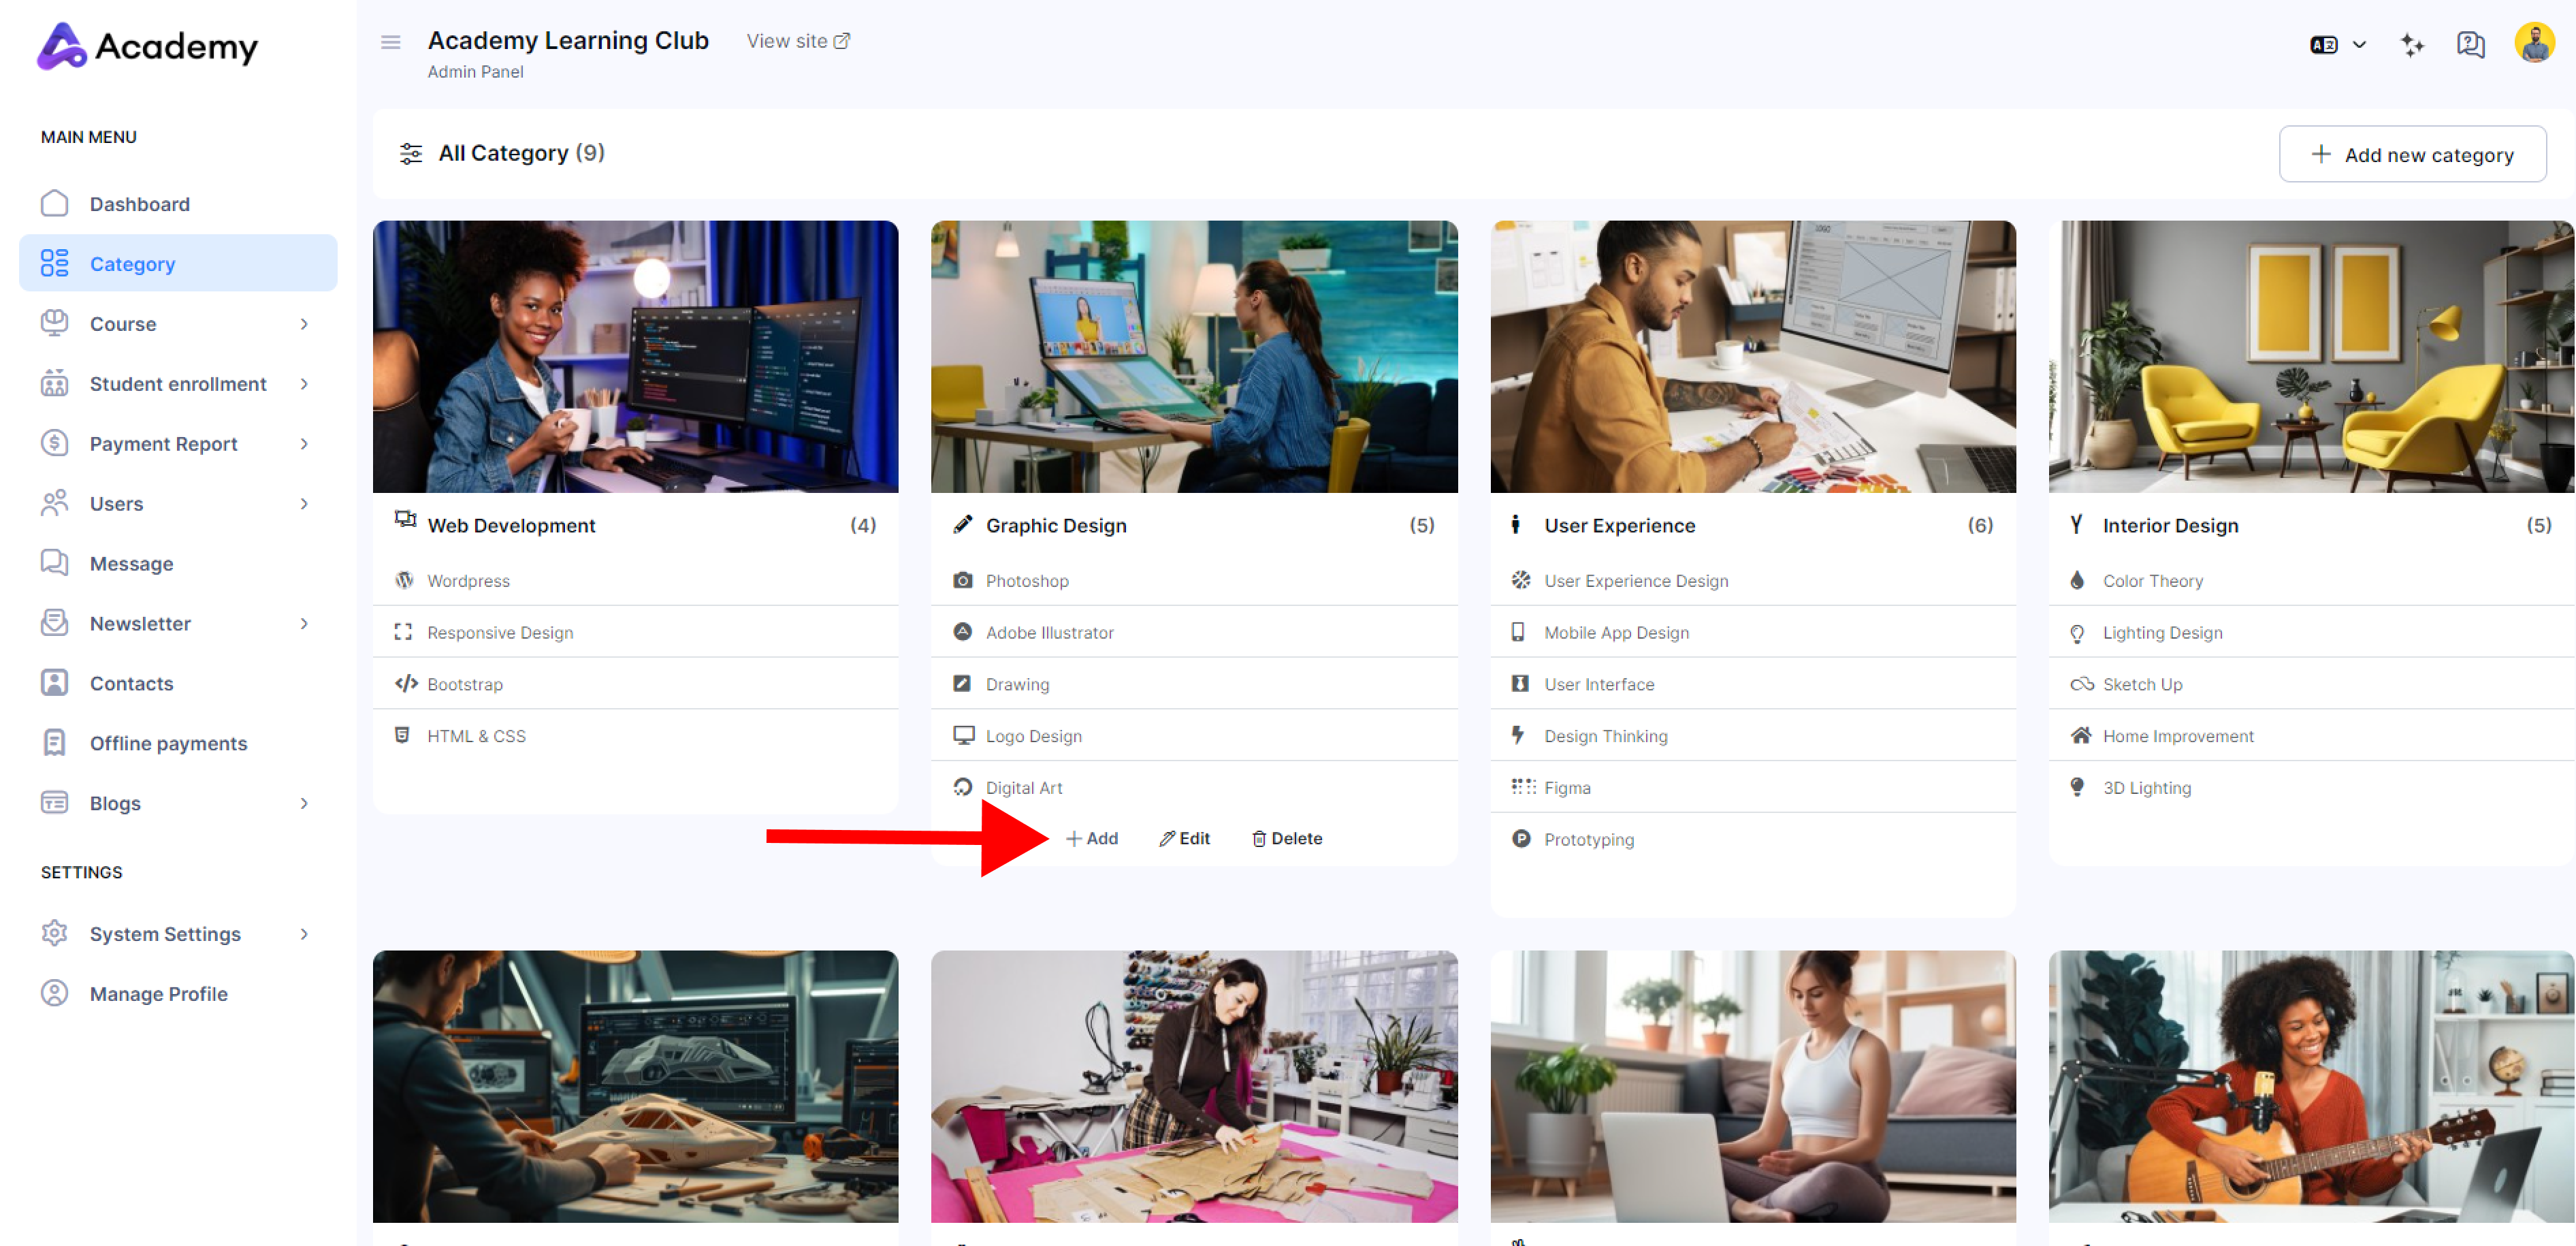The image size is (2576, 1246).
Task: Click the AI sparkle icon in header
Action: [2412, 44]
